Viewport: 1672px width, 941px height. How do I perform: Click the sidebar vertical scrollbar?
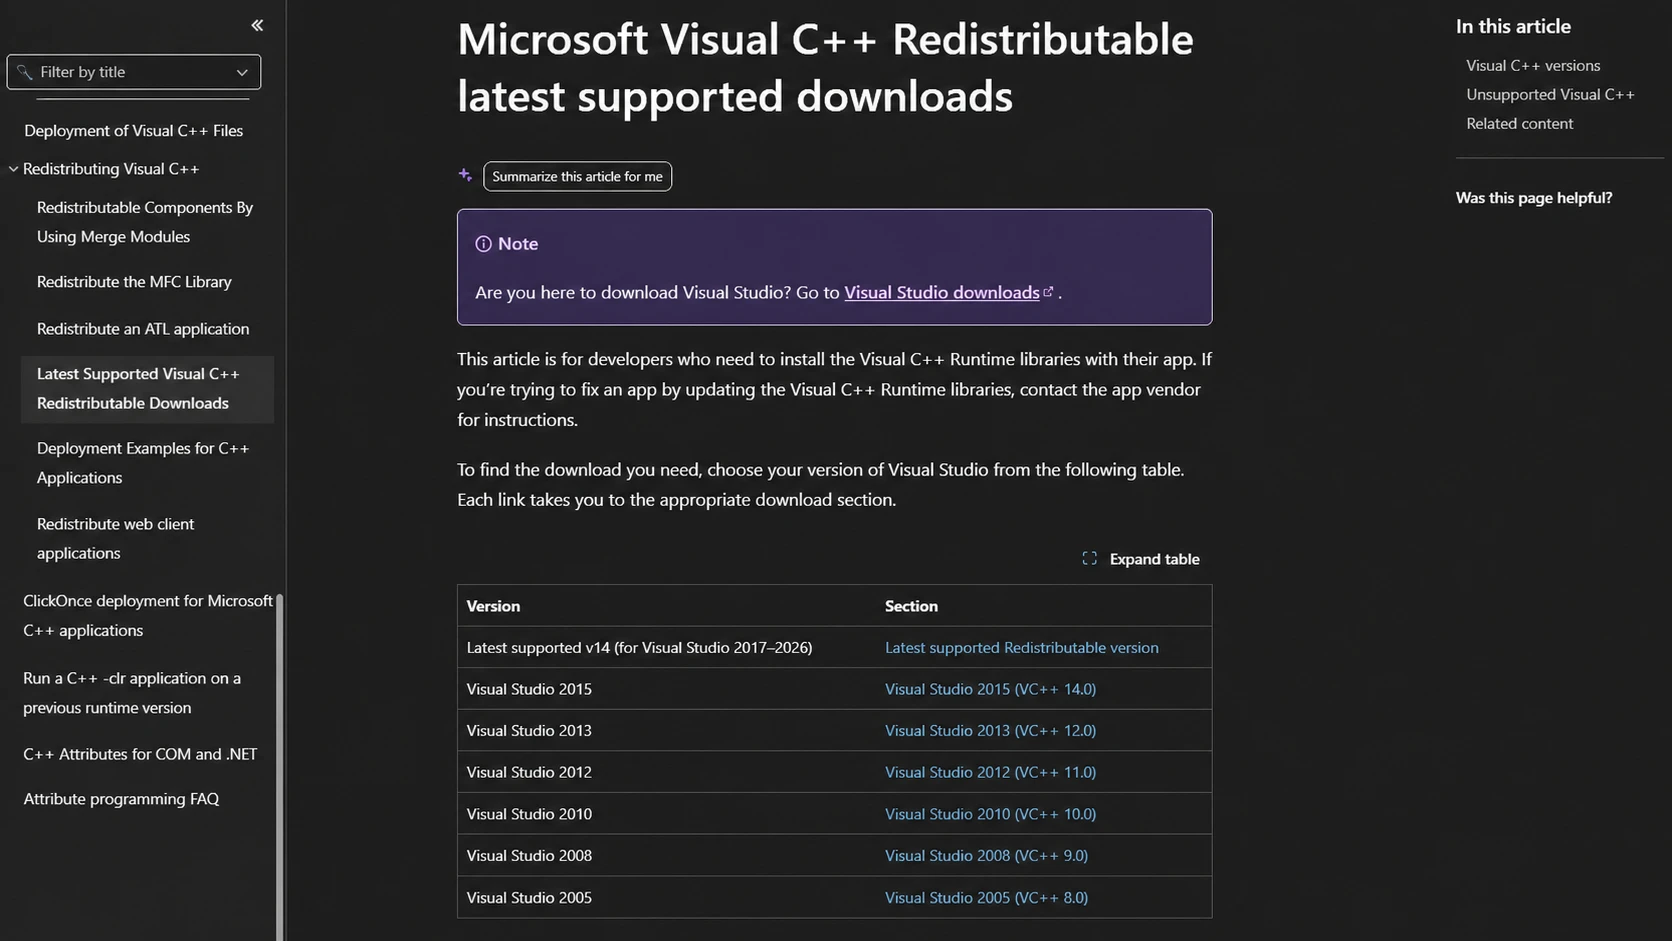(280, 766)
